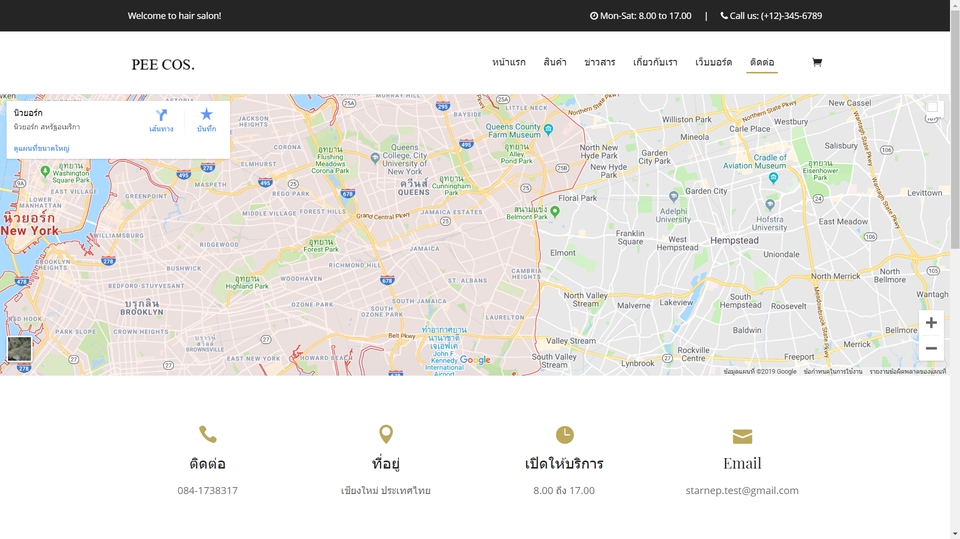Click the gold envelope Email icon
960x539 pixels.
(742, 436)
